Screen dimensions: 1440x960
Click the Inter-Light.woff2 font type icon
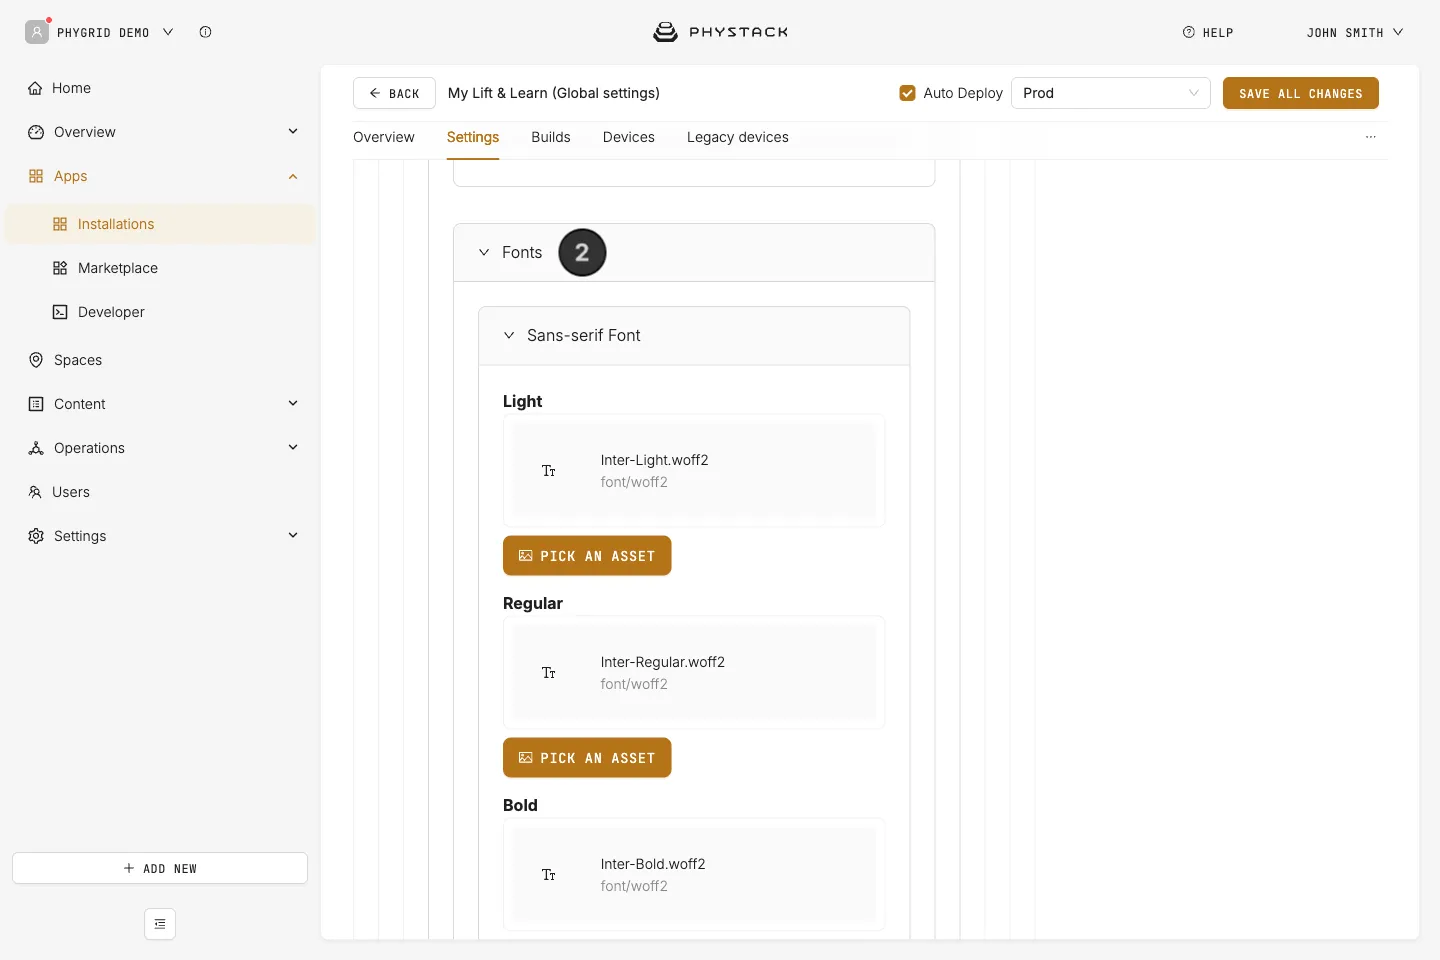click(x=549, y=471)
